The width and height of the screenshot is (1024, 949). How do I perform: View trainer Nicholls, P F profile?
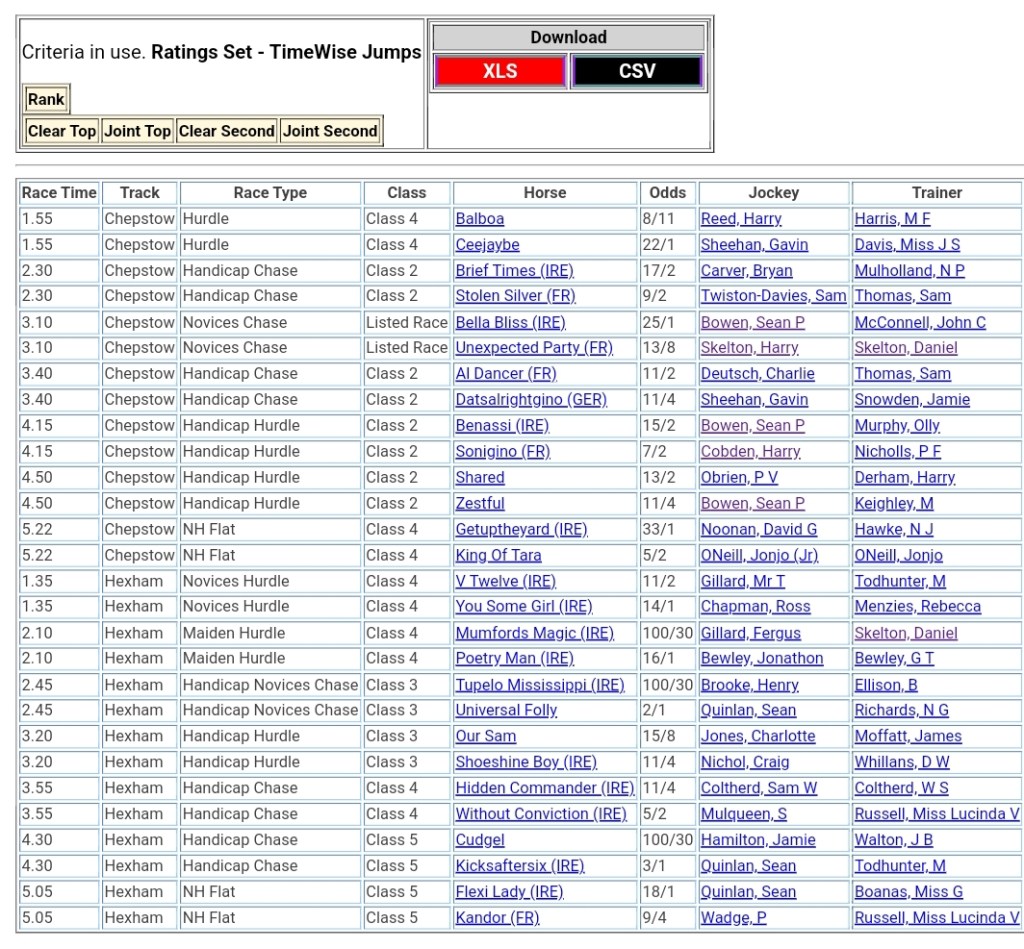pos(897,452)
